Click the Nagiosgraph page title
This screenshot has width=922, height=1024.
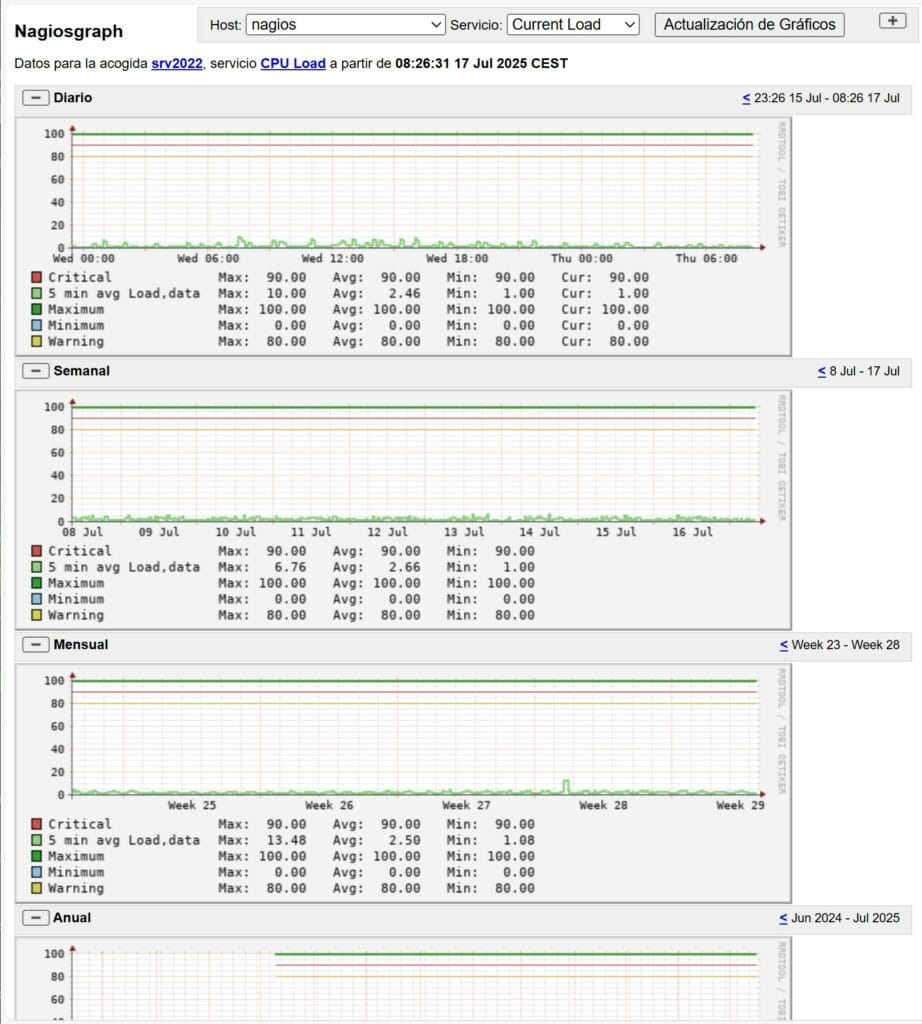coord(69,31)
